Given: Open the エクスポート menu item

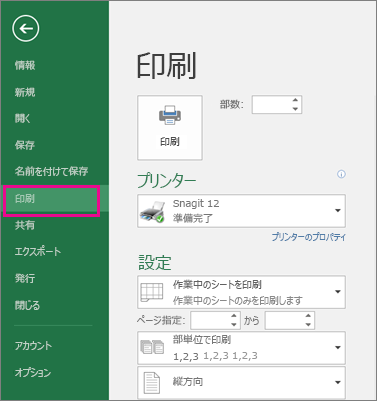Looking at the screenshot, I should click(38, 252).
